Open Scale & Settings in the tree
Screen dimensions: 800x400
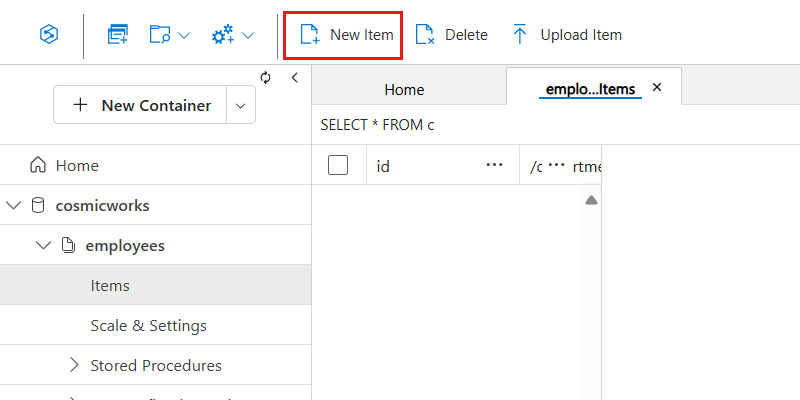pos(148,325)
